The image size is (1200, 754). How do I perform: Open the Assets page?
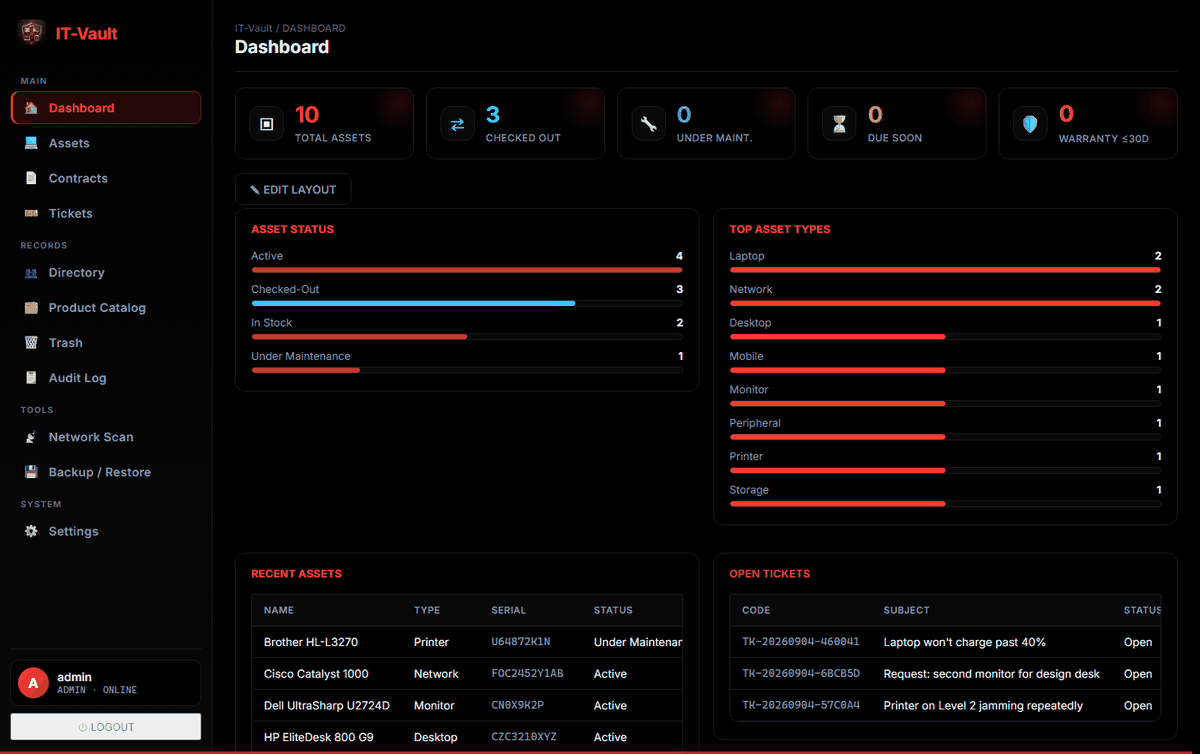[106, 143]
